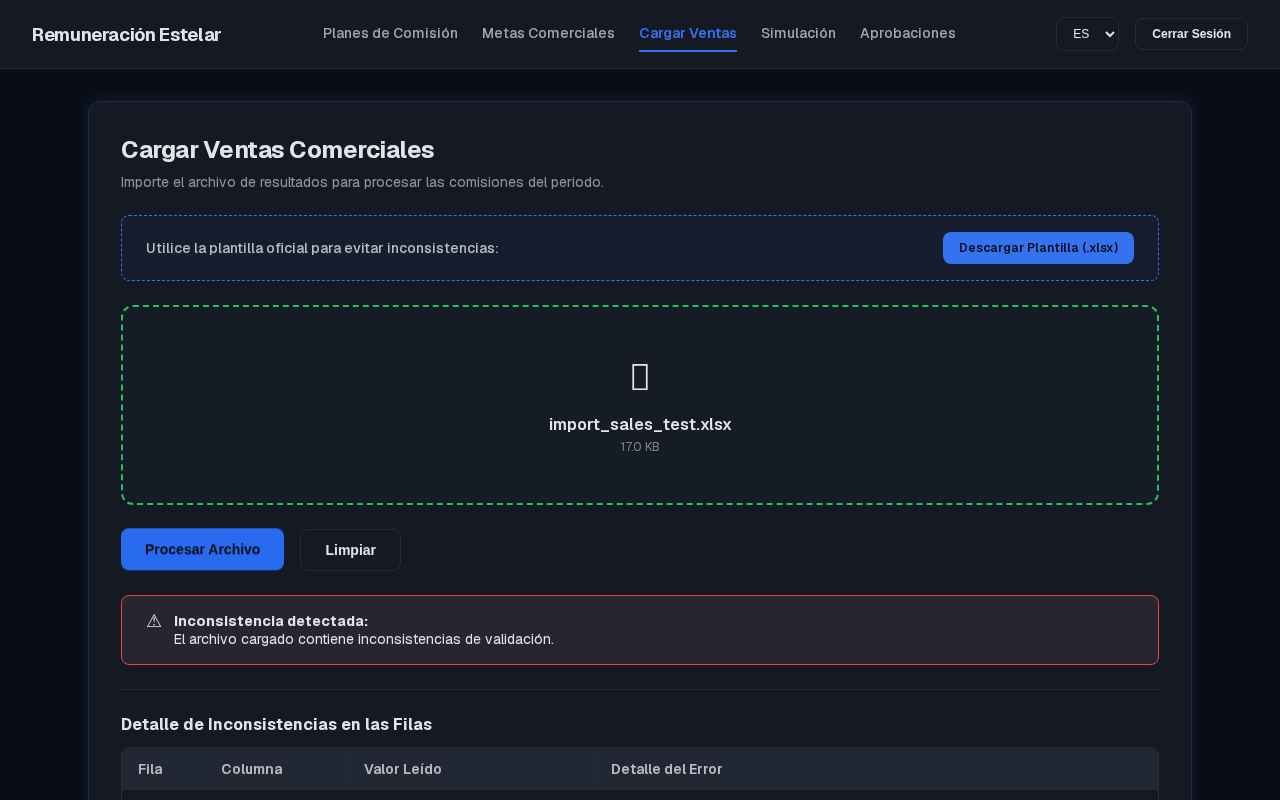
Task: Download the .xlsx template
Action: 1038,248
